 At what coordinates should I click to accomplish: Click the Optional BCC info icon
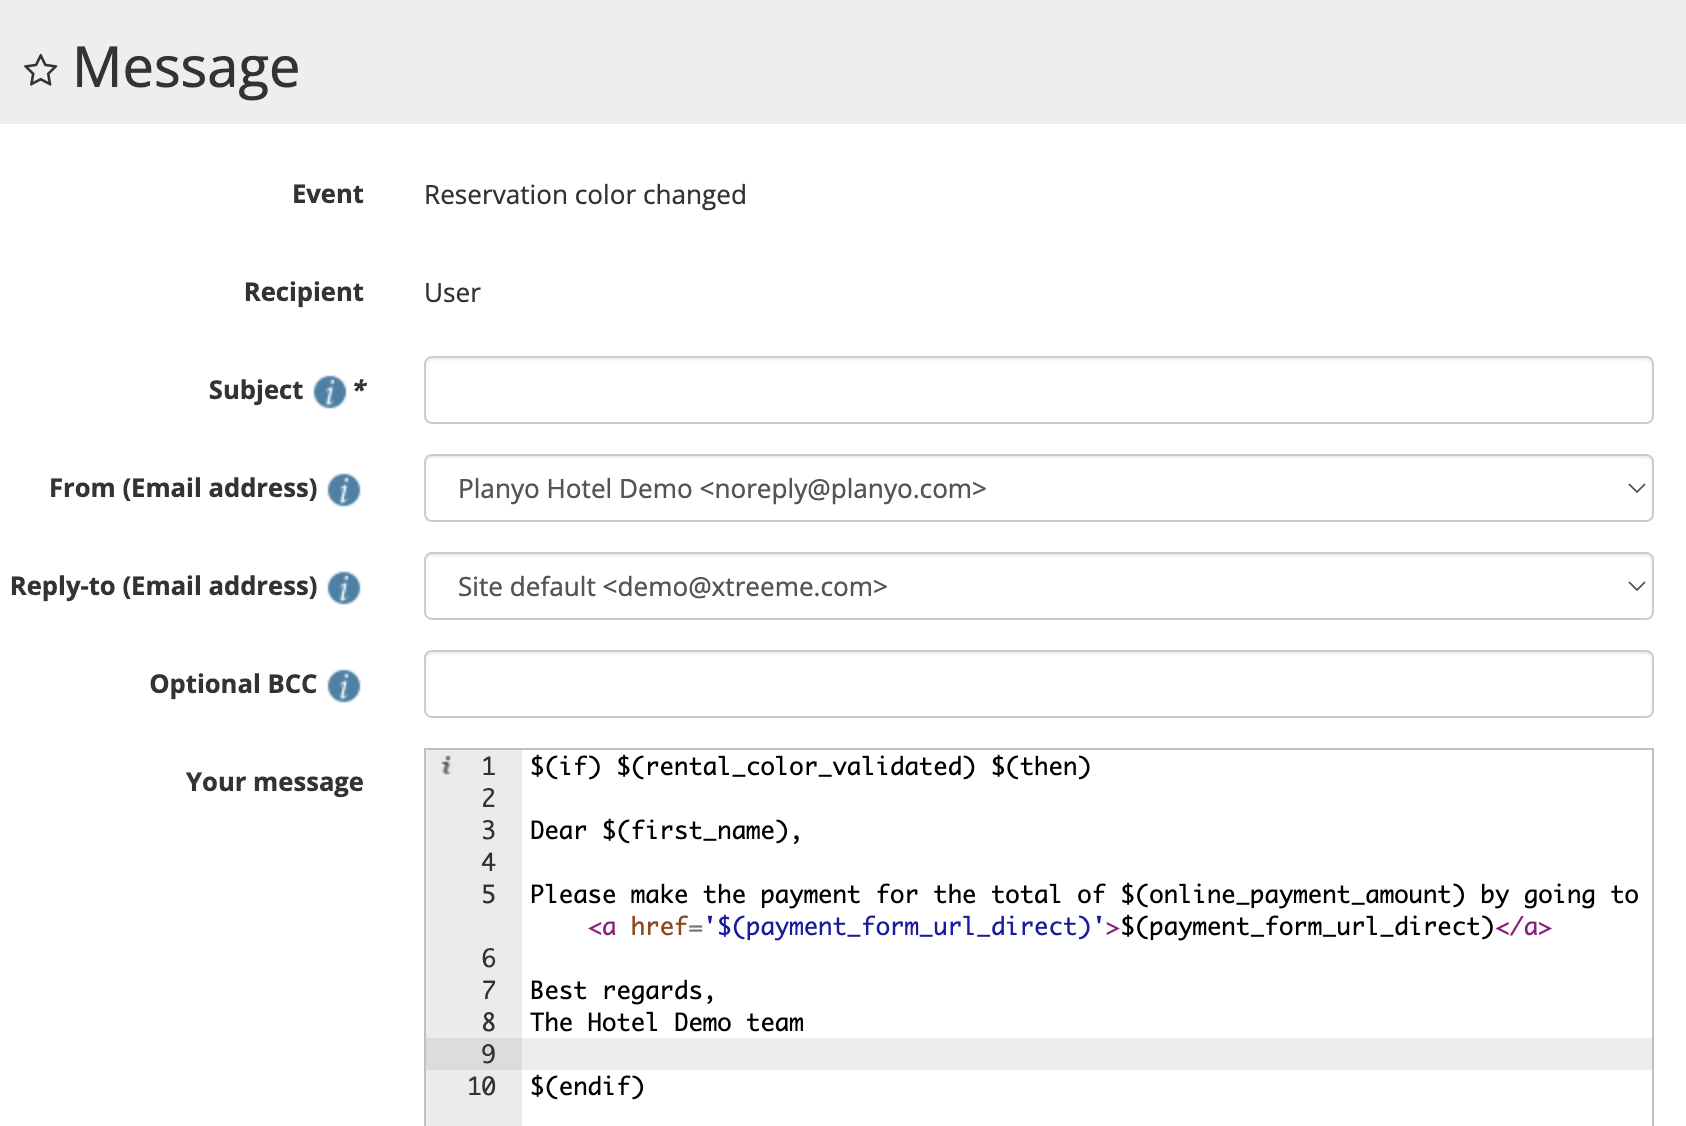pos(343,685)
